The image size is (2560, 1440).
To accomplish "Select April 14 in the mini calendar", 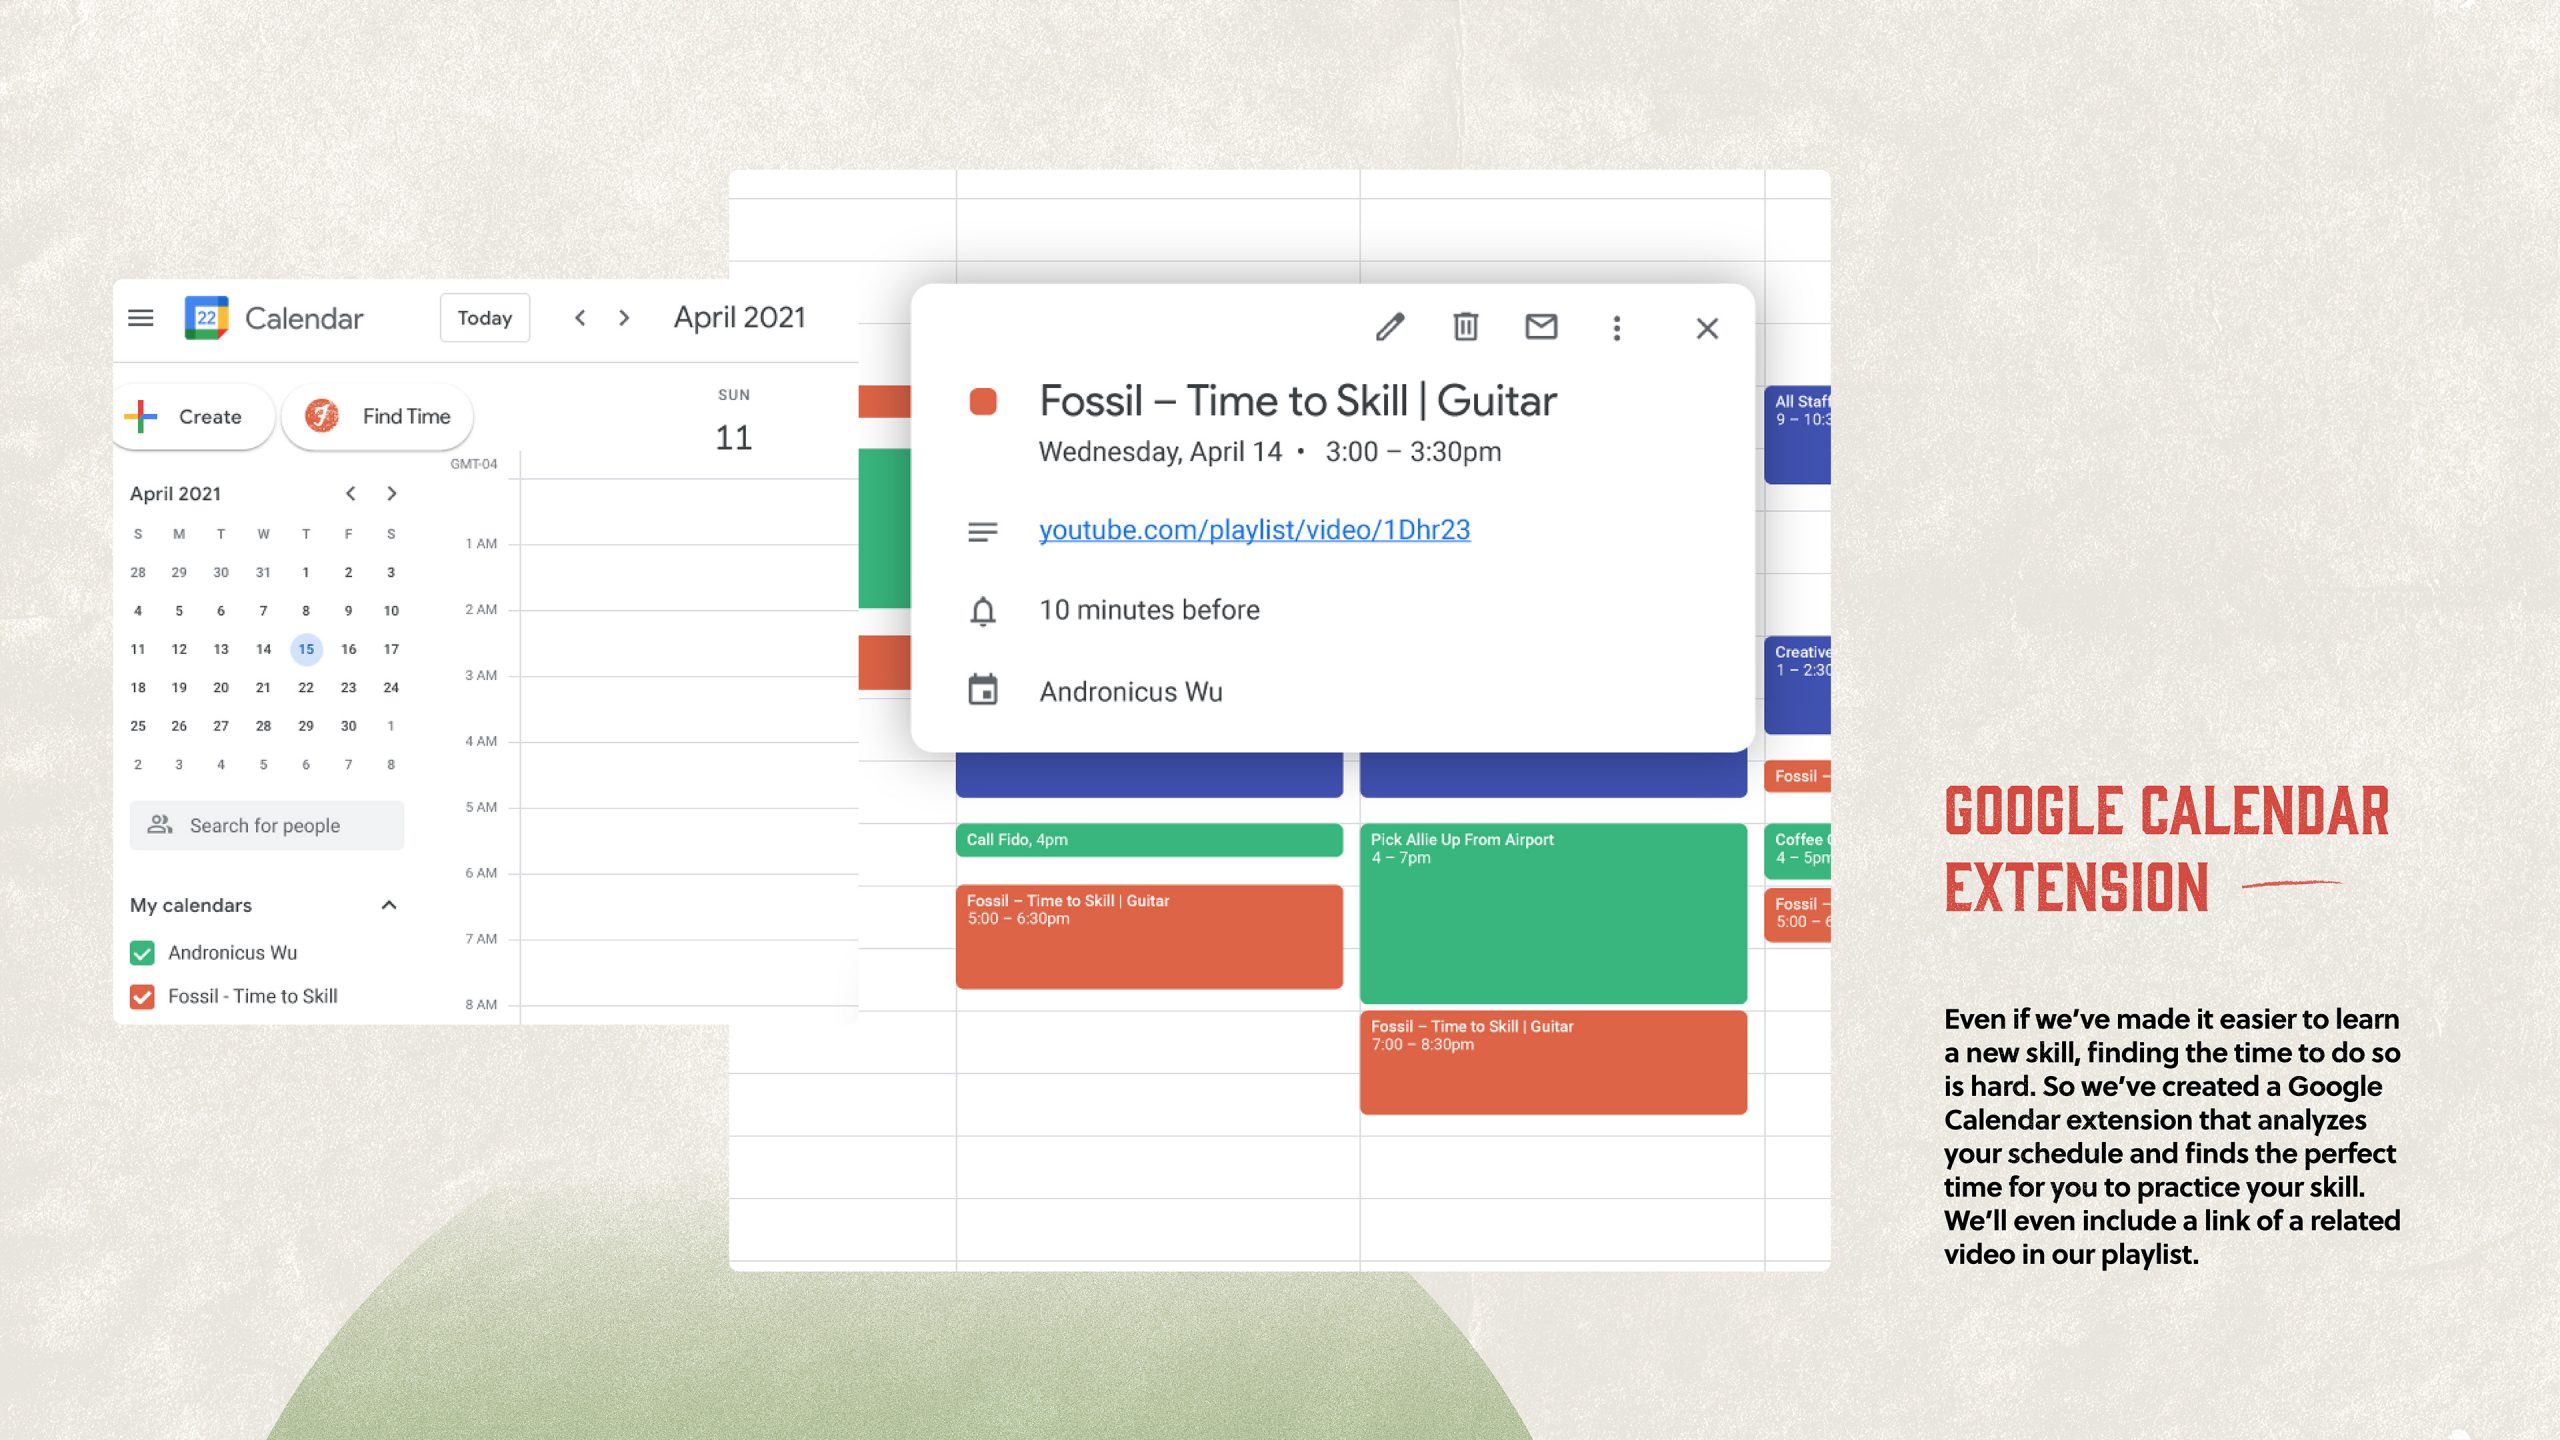I will (x=263, y=649).
